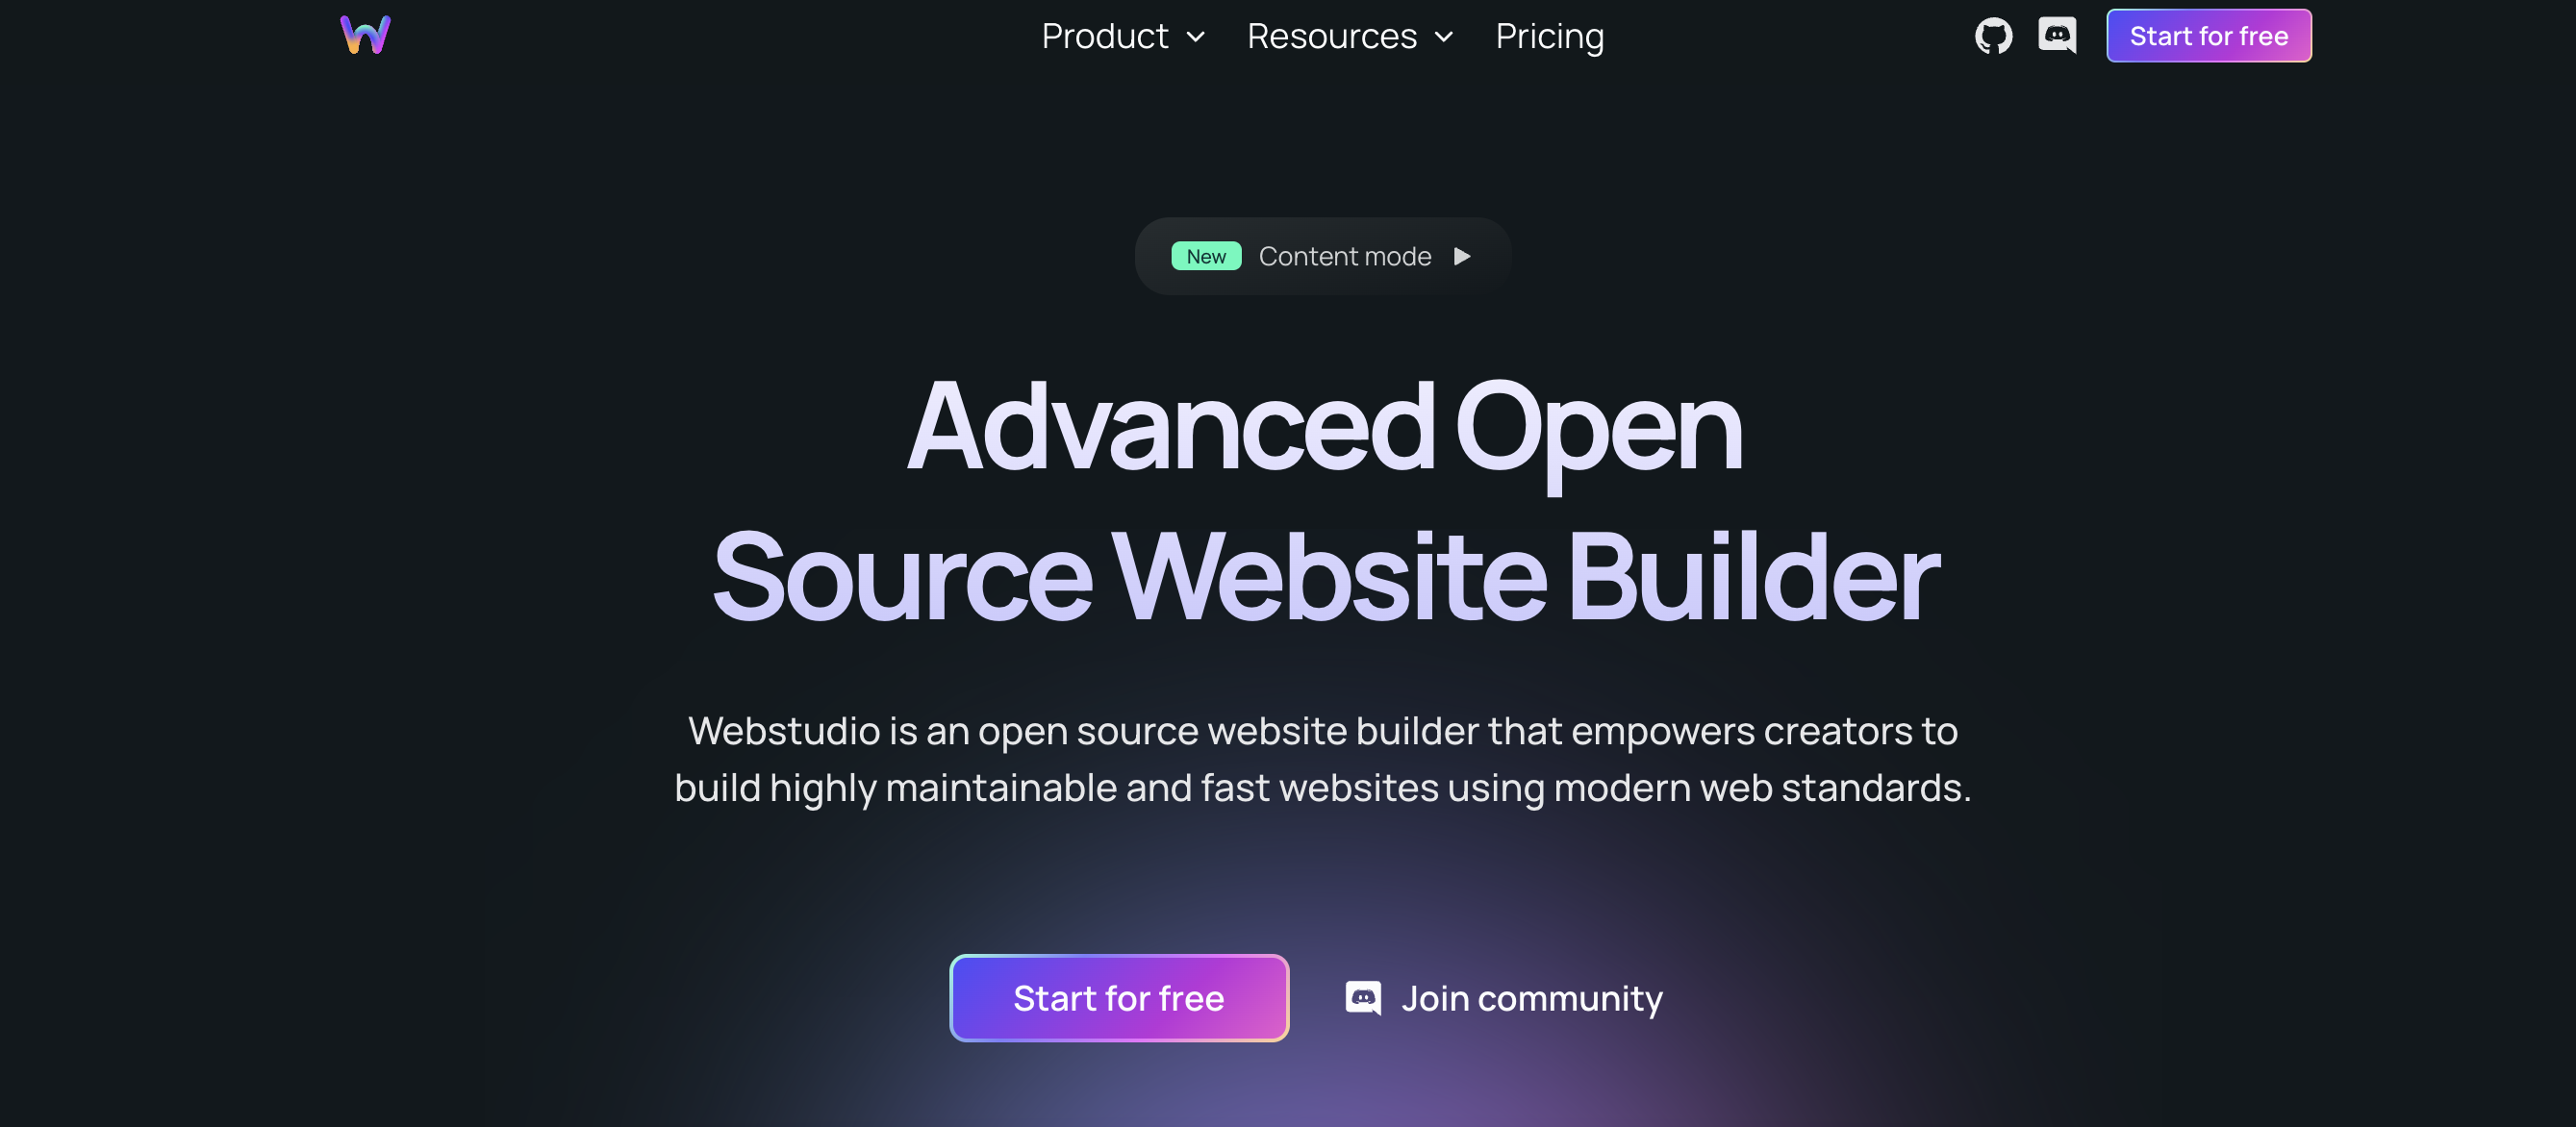Screen dimensions: 2576x1127
Task: Expand the Resources chevron arrow
Action: [1444, 38]
